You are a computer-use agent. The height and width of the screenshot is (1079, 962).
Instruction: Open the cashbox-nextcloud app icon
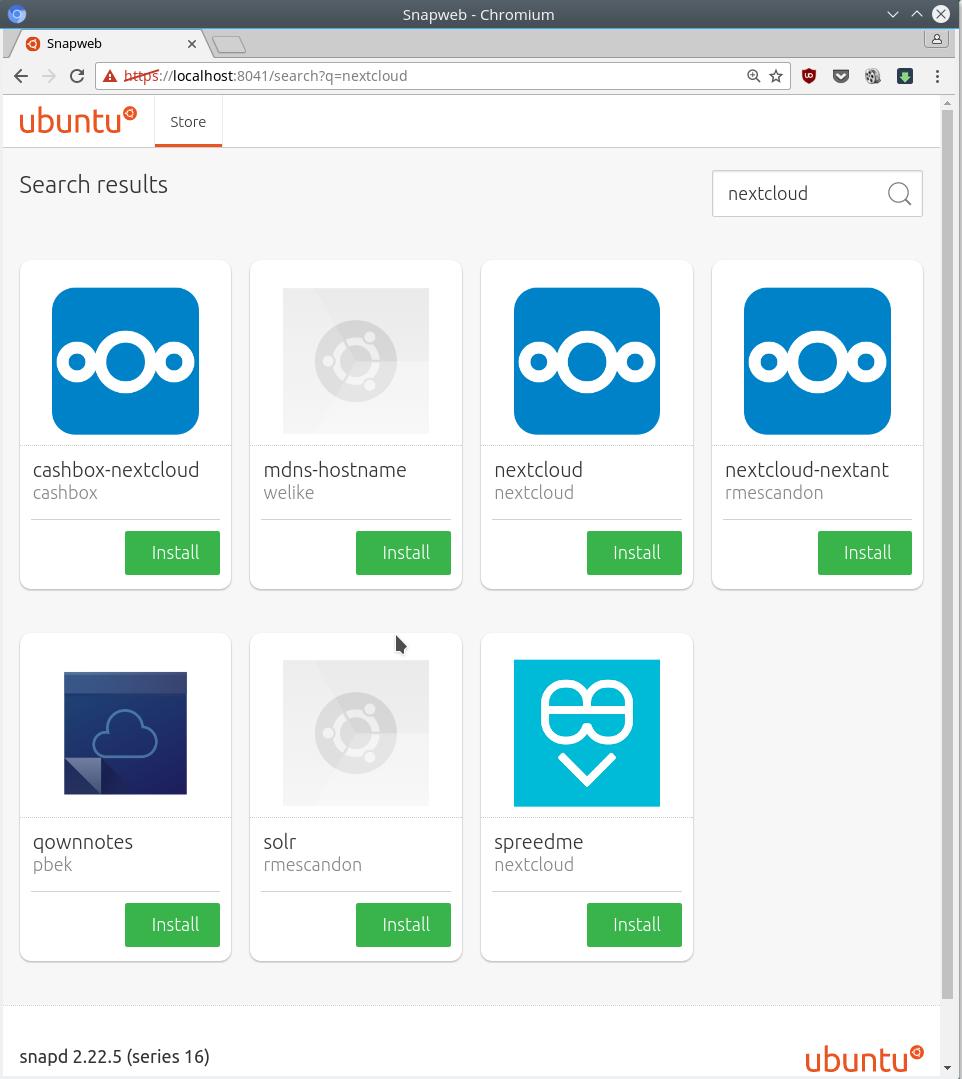pos(125,361)
